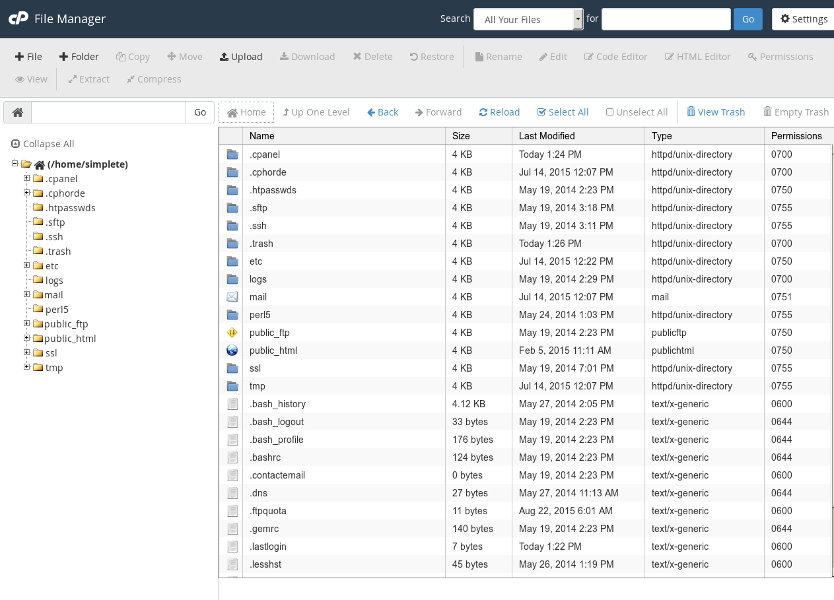Click the Copy toolbar button
The height and width of the screenshot is (600, 834).
(x=133, y=56)
